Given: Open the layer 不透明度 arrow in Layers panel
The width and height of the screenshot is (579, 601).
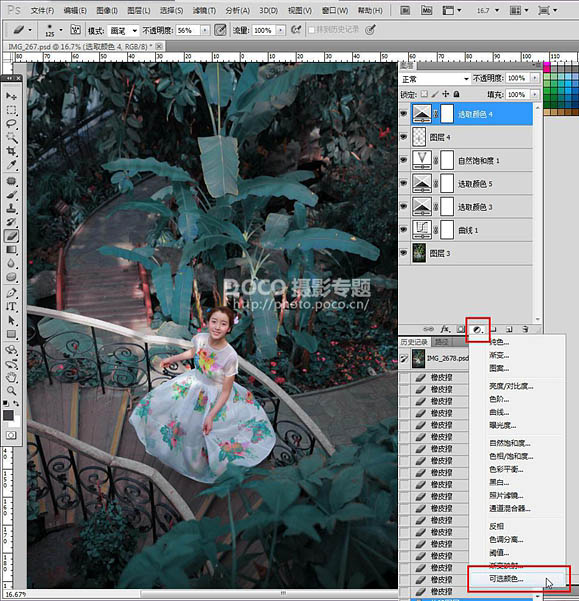Looking at the screenshot, I should (x=535, y=79).
